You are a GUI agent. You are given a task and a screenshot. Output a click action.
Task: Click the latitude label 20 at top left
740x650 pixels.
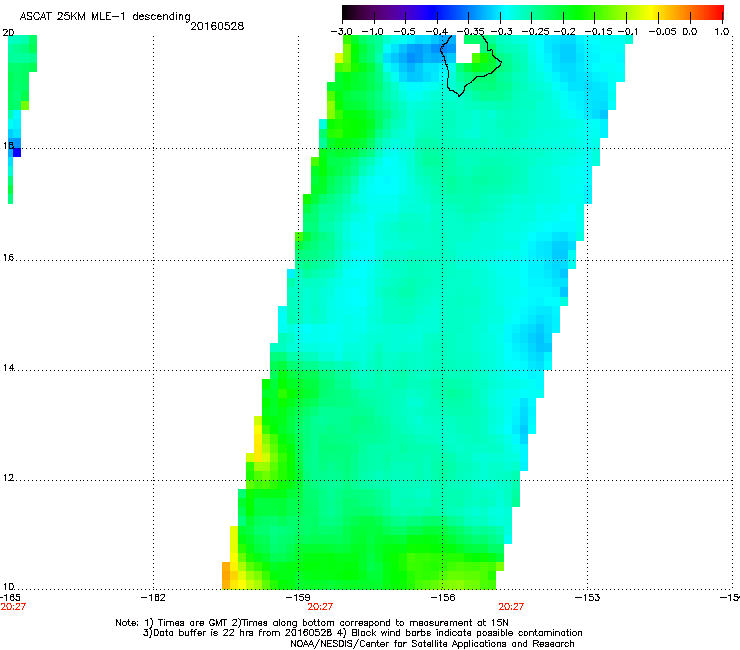[x=8, y=33]
